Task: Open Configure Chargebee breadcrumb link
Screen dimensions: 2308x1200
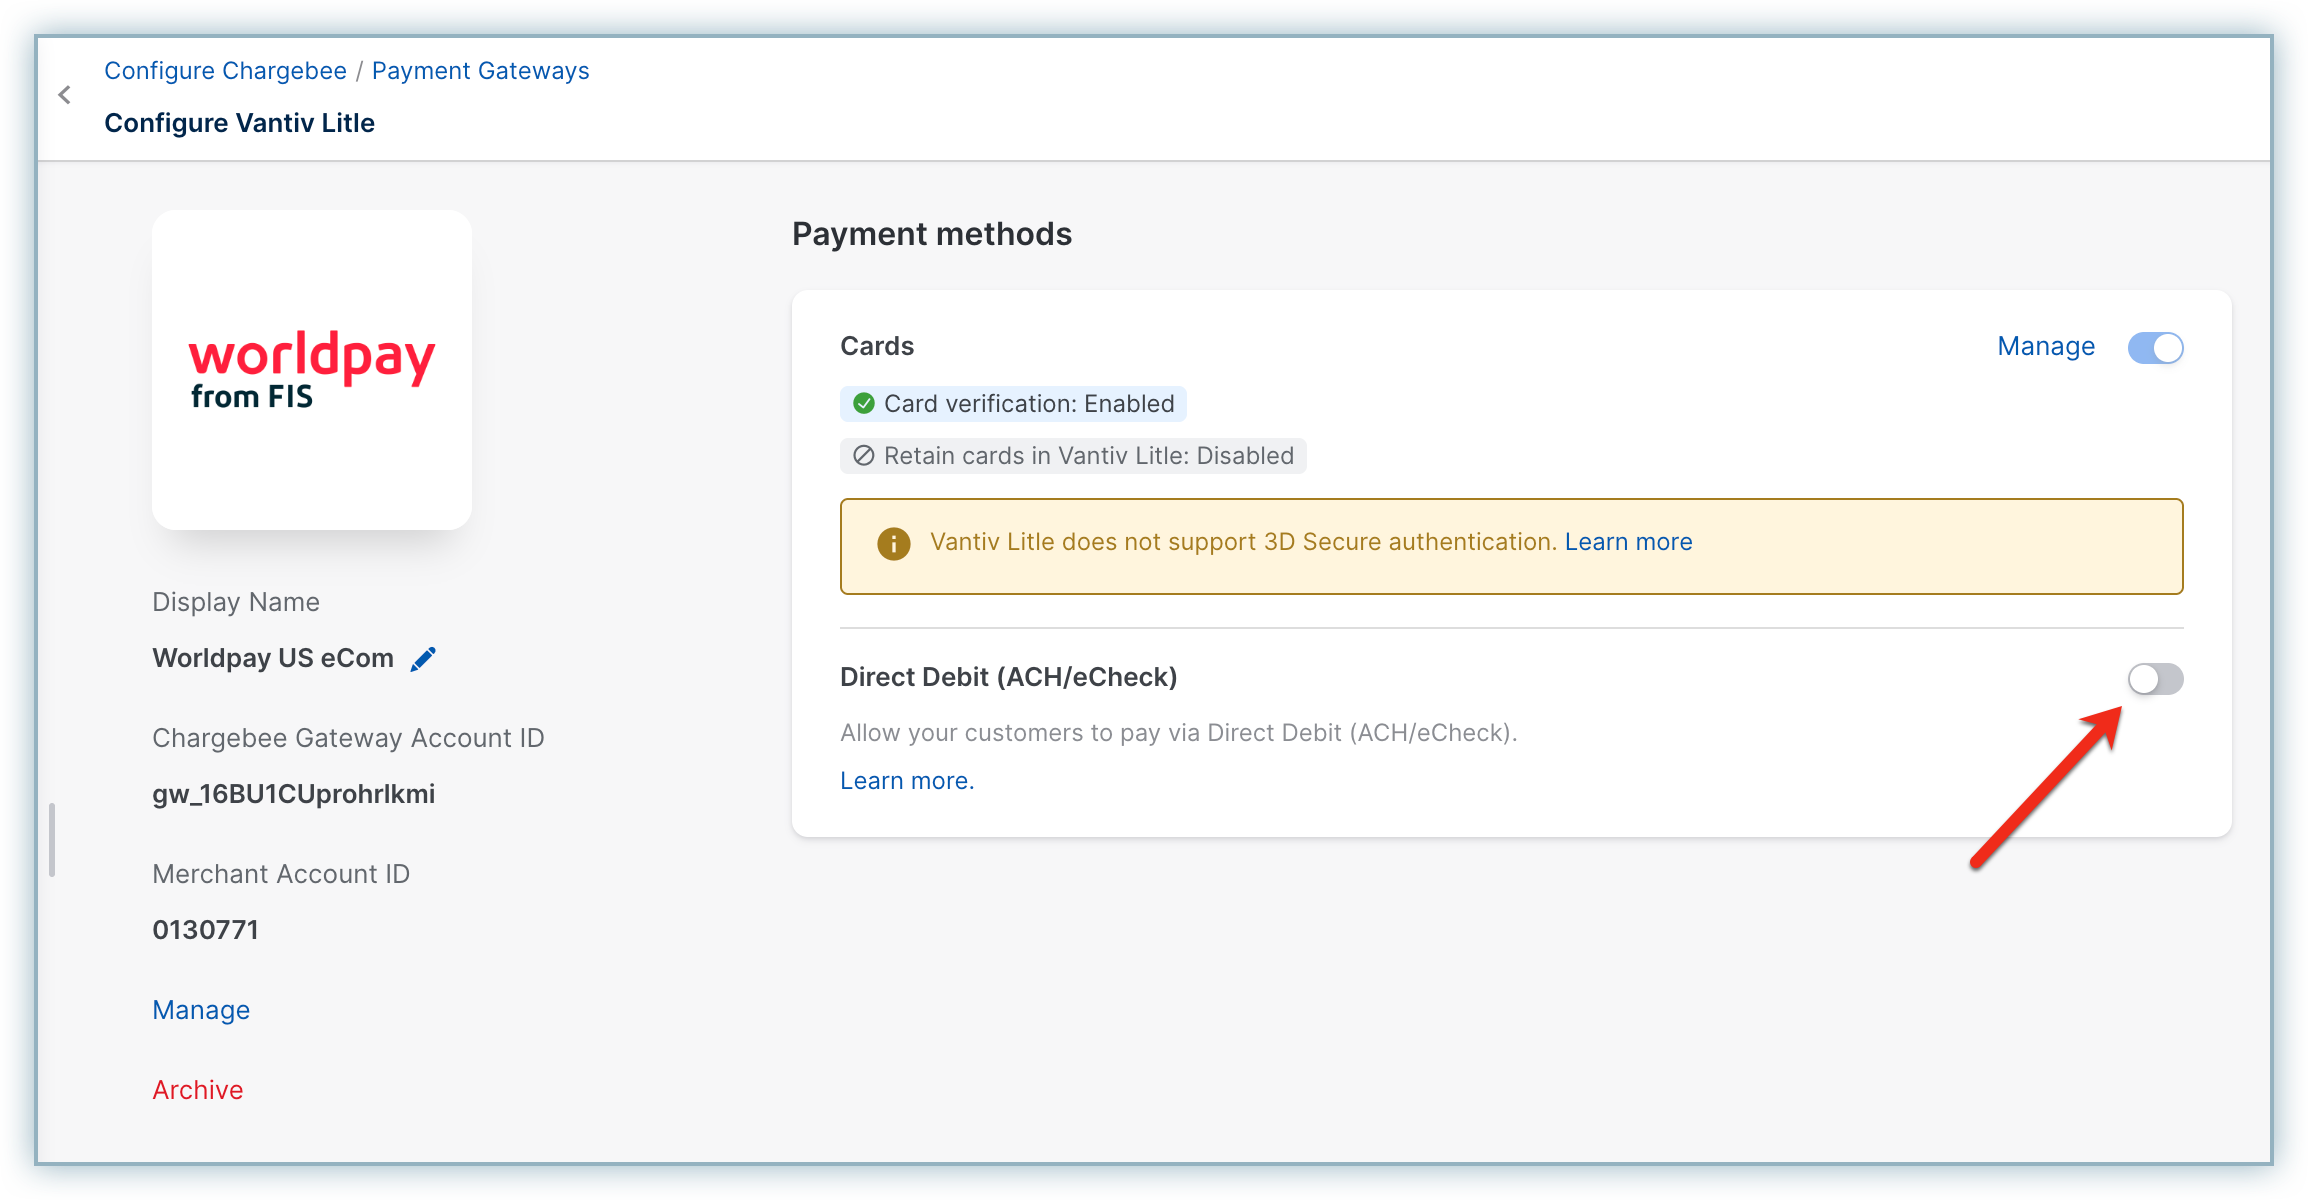Action: 225,71
